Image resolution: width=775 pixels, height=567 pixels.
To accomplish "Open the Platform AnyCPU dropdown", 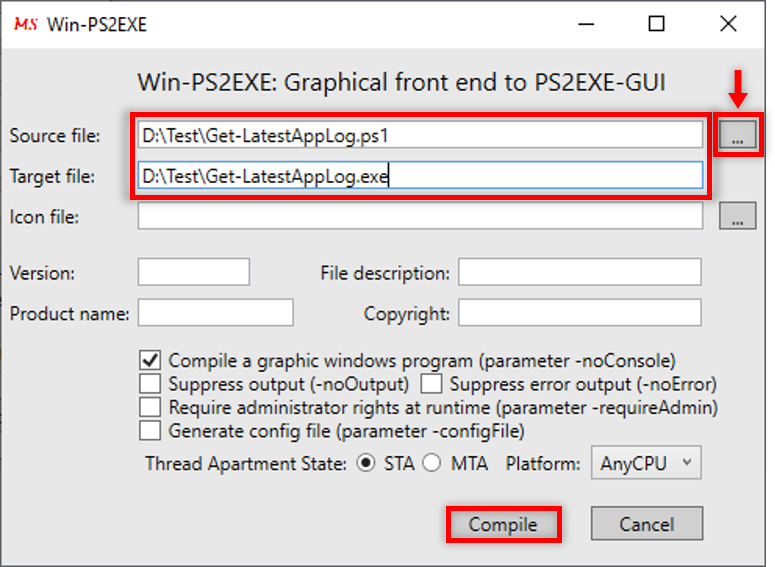I will tap(646, 463).
